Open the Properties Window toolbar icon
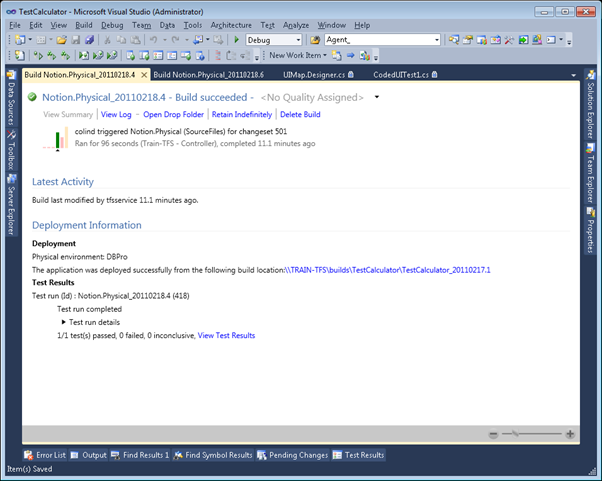This screenshot has height=481, width=602. click(x=468, y=40)
